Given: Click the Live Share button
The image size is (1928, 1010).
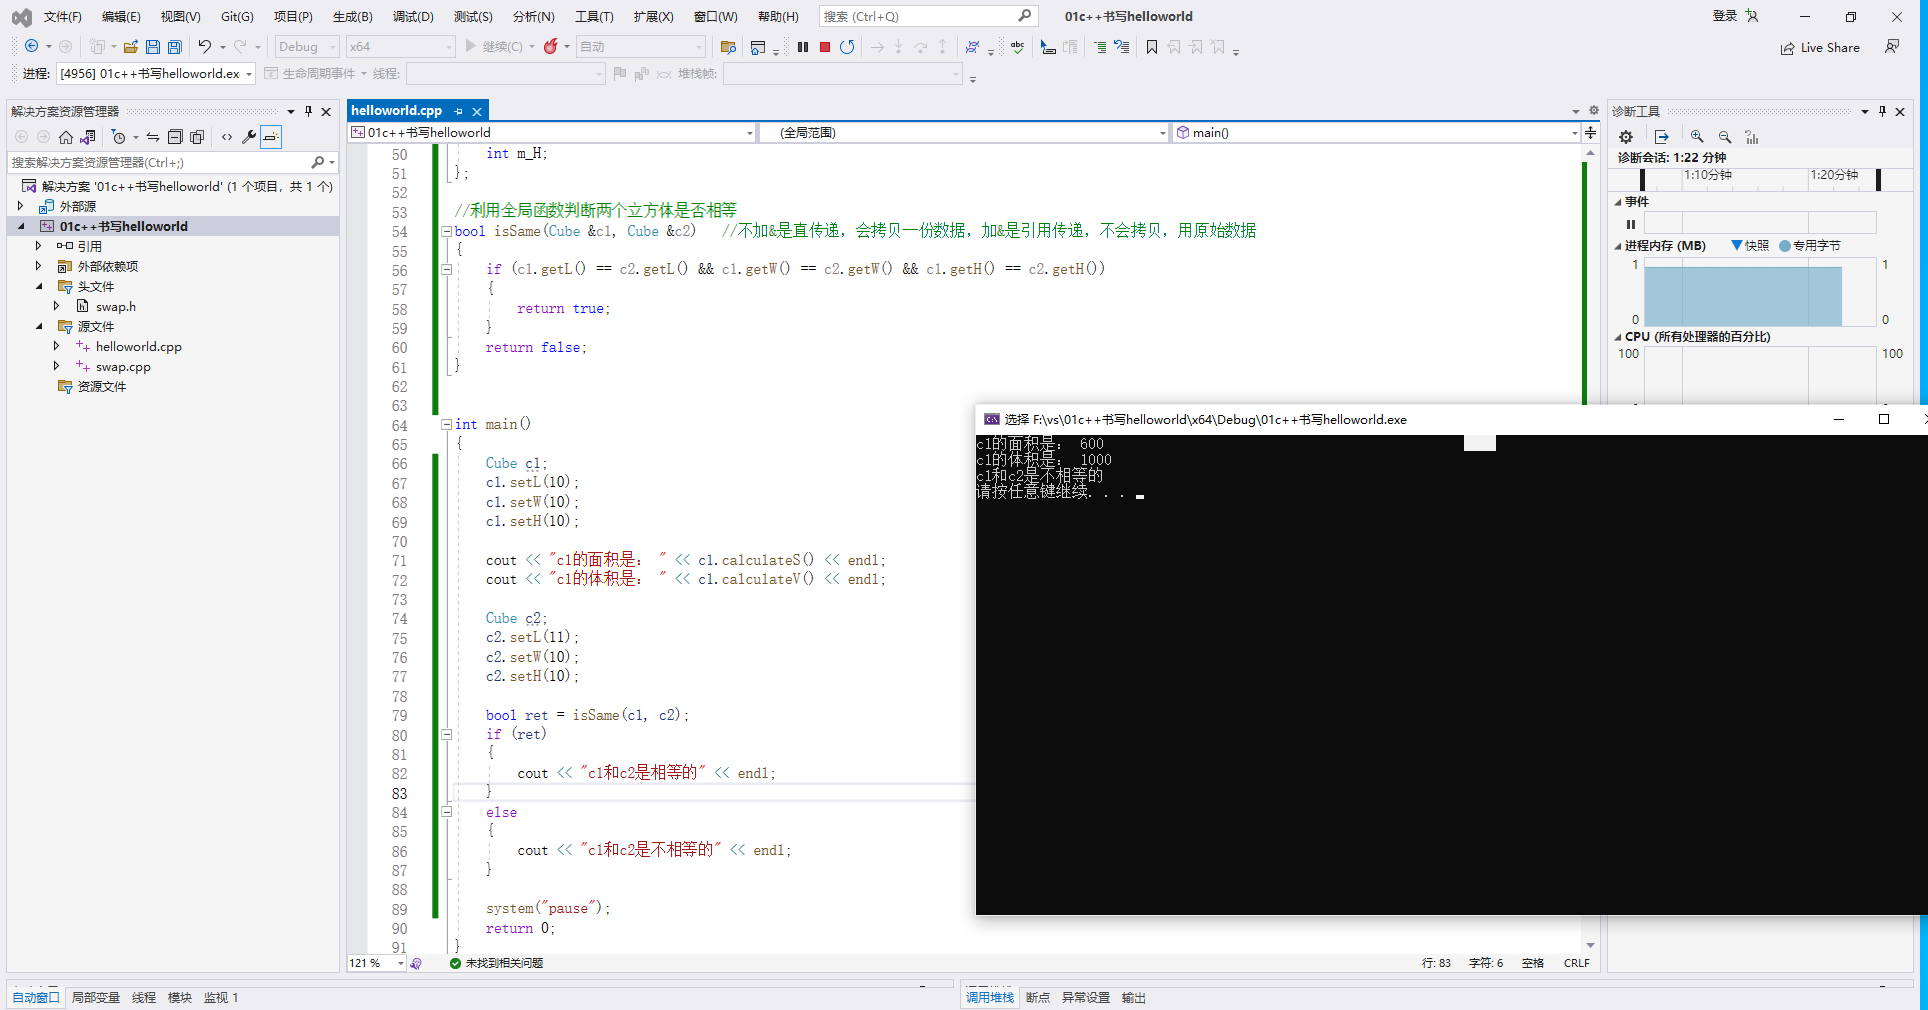Looking at the screenshot, I should [x=1820, y=48].
